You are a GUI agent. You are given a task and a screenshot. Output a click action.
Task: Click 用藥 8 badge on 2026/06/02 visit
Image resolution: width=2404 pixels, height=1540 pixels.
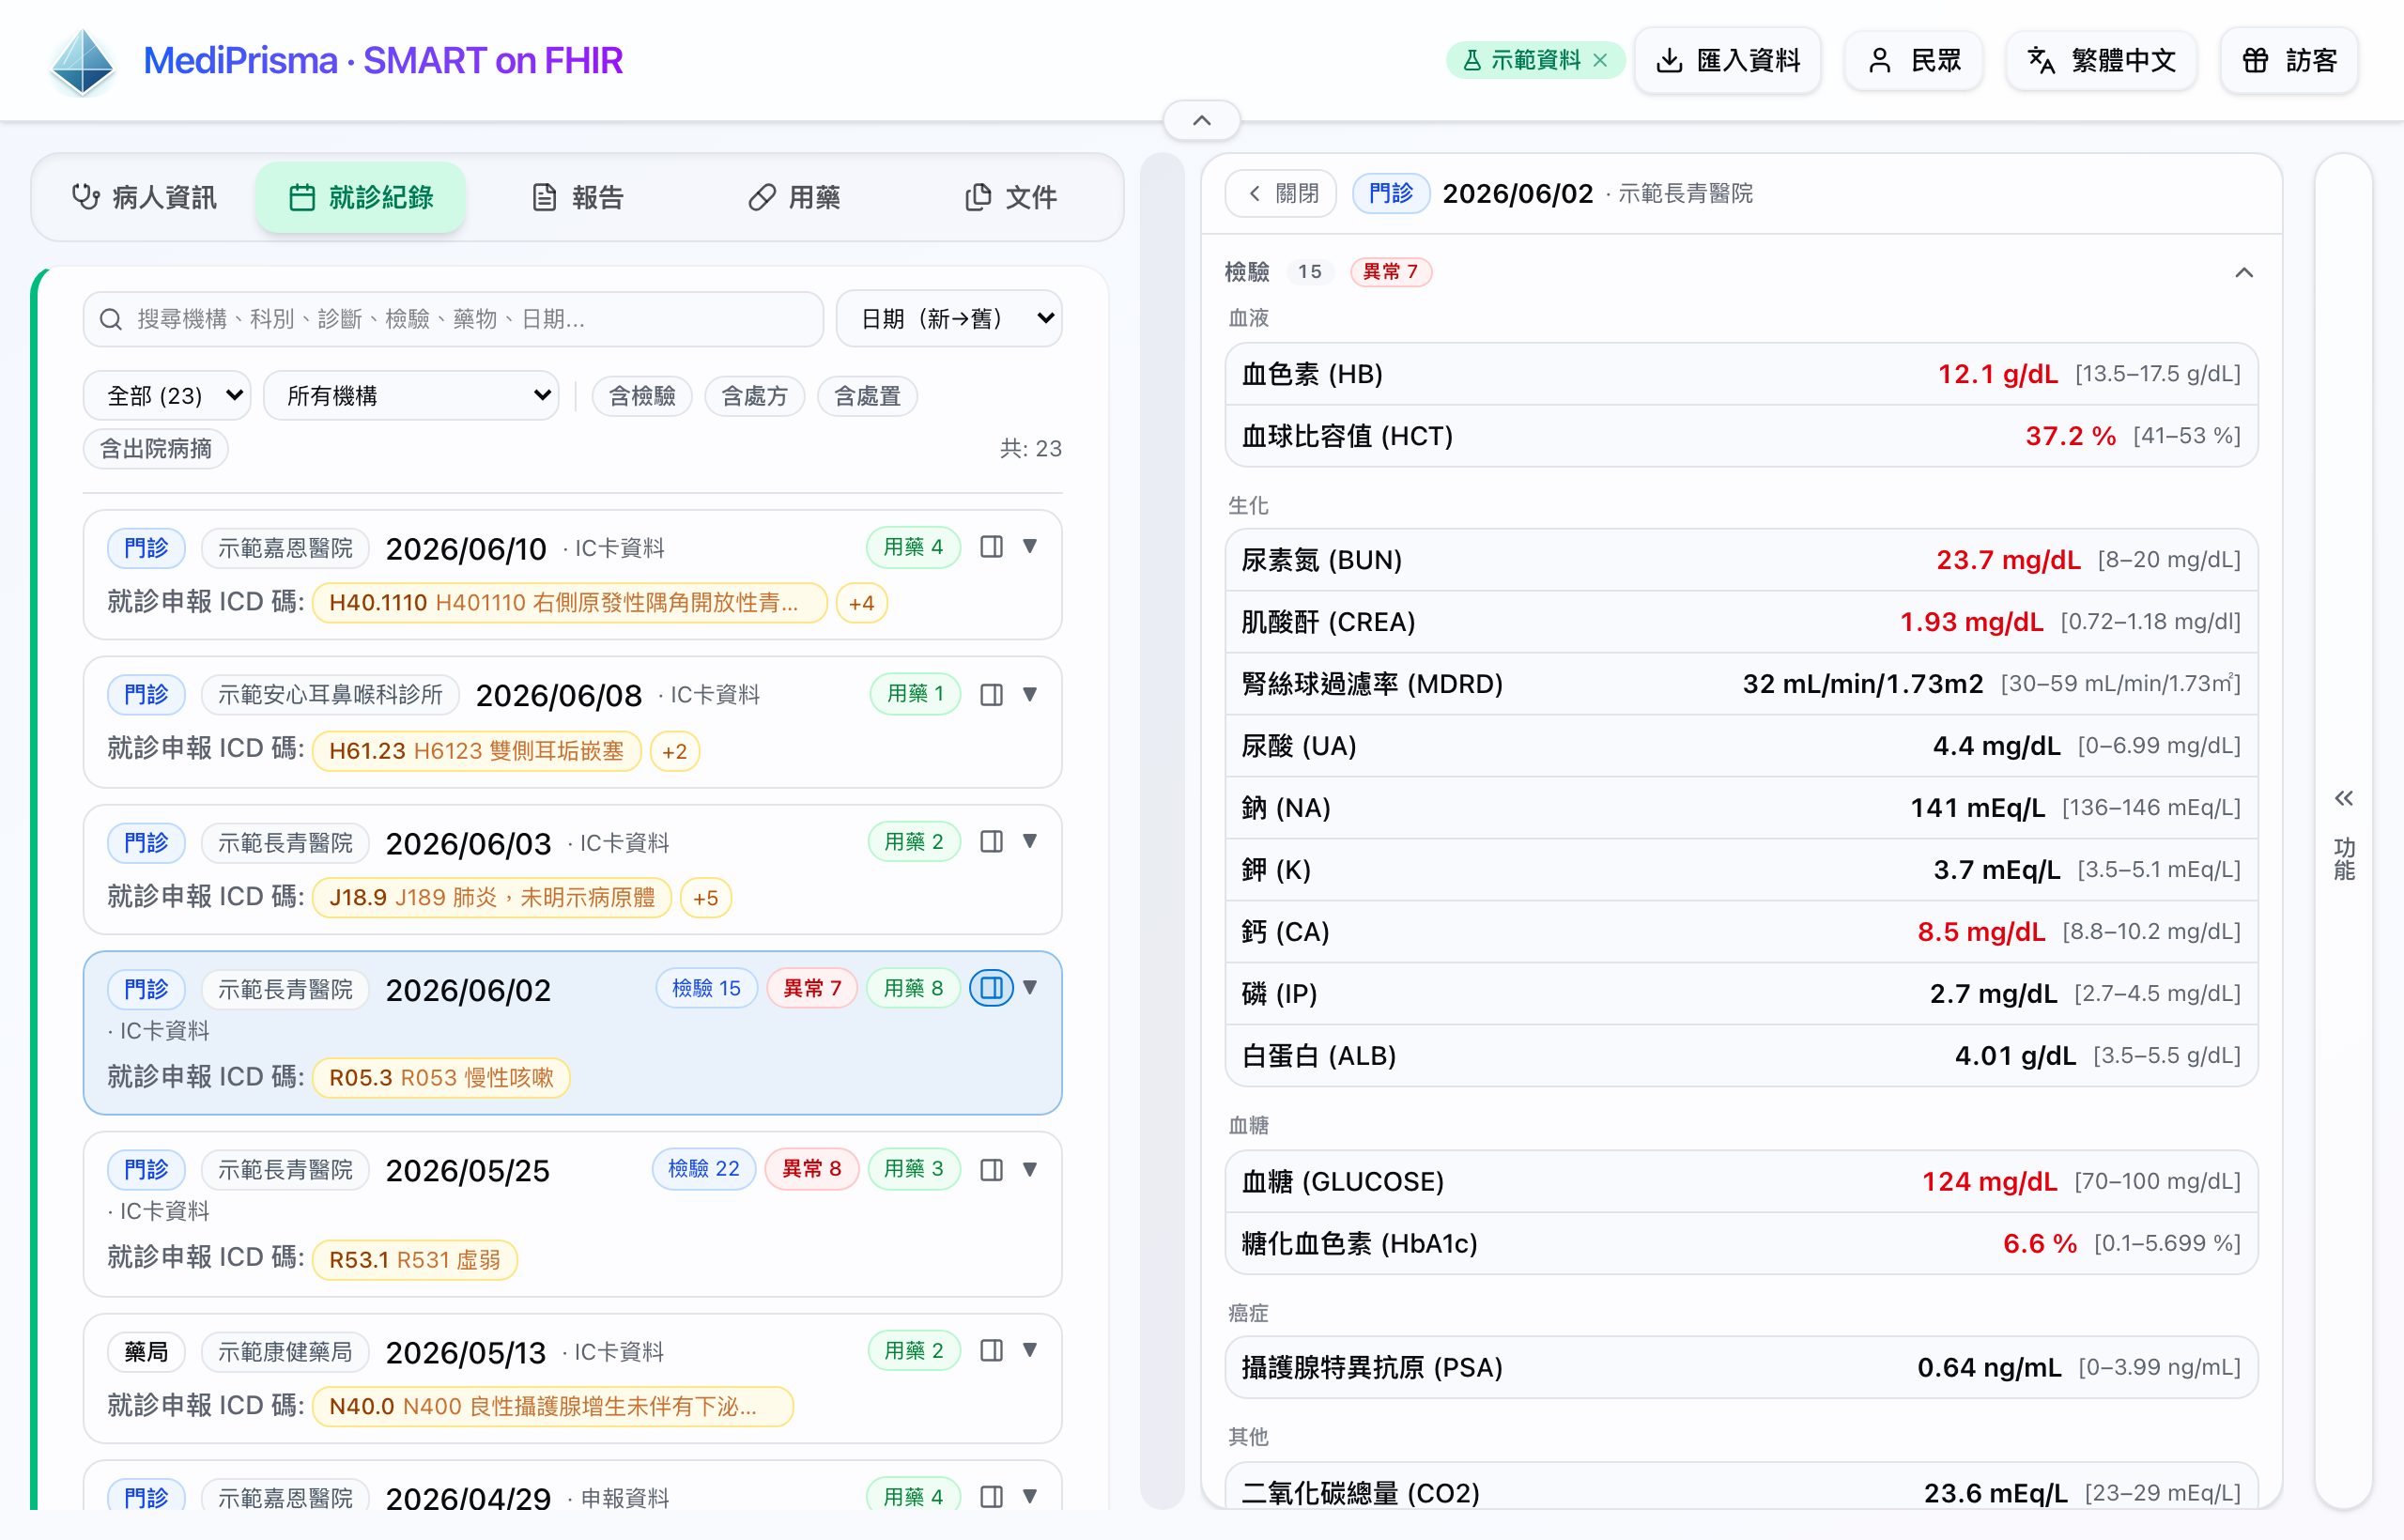point(913,988)
